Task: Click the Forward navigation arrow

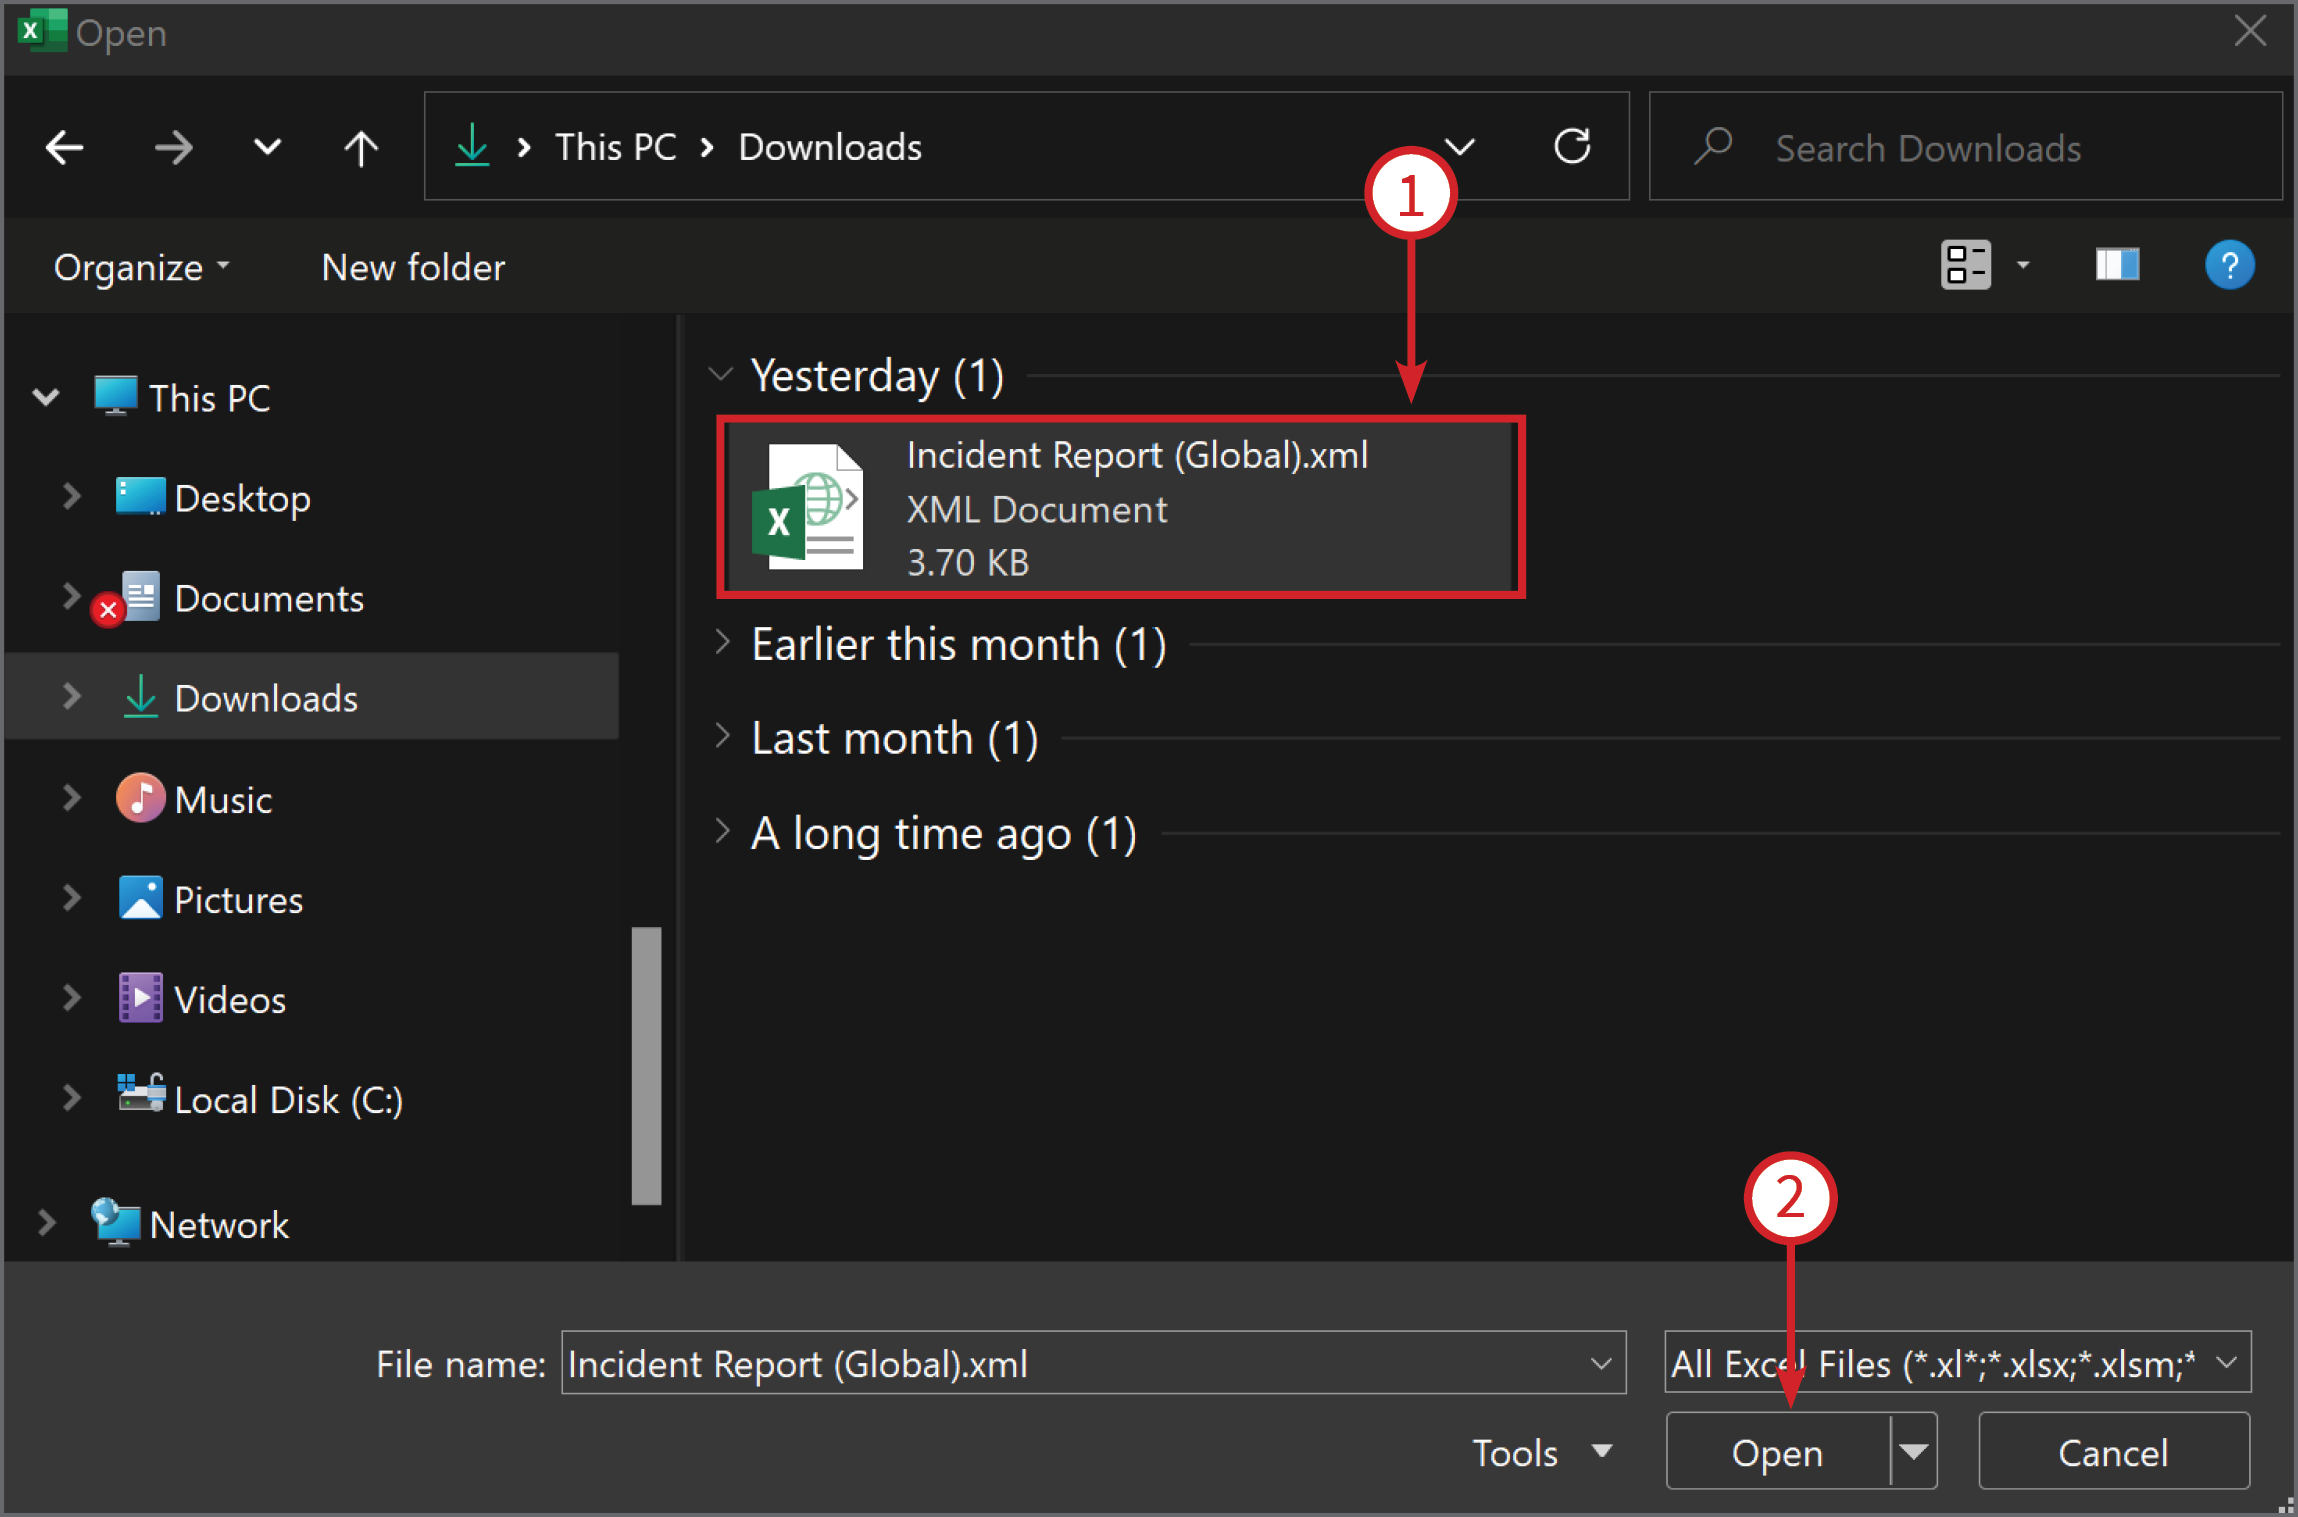Action: 173,148
